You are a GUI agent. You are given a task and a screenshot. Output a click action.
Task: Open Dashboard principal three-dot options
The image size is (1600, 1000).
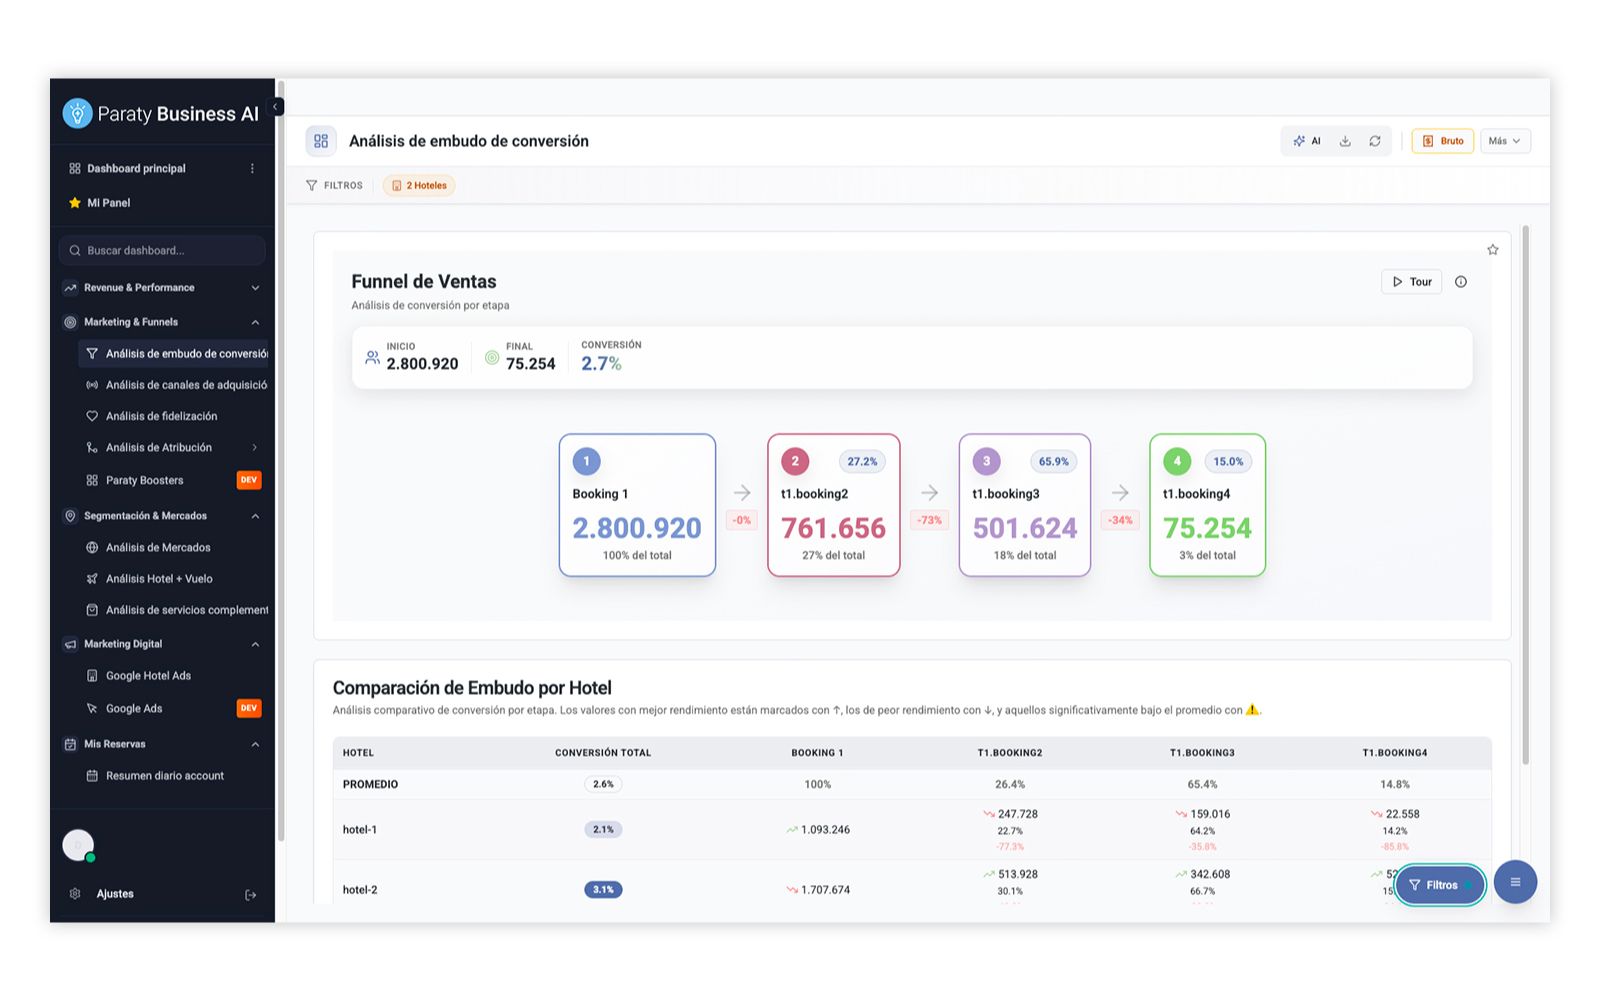[252, 169]
